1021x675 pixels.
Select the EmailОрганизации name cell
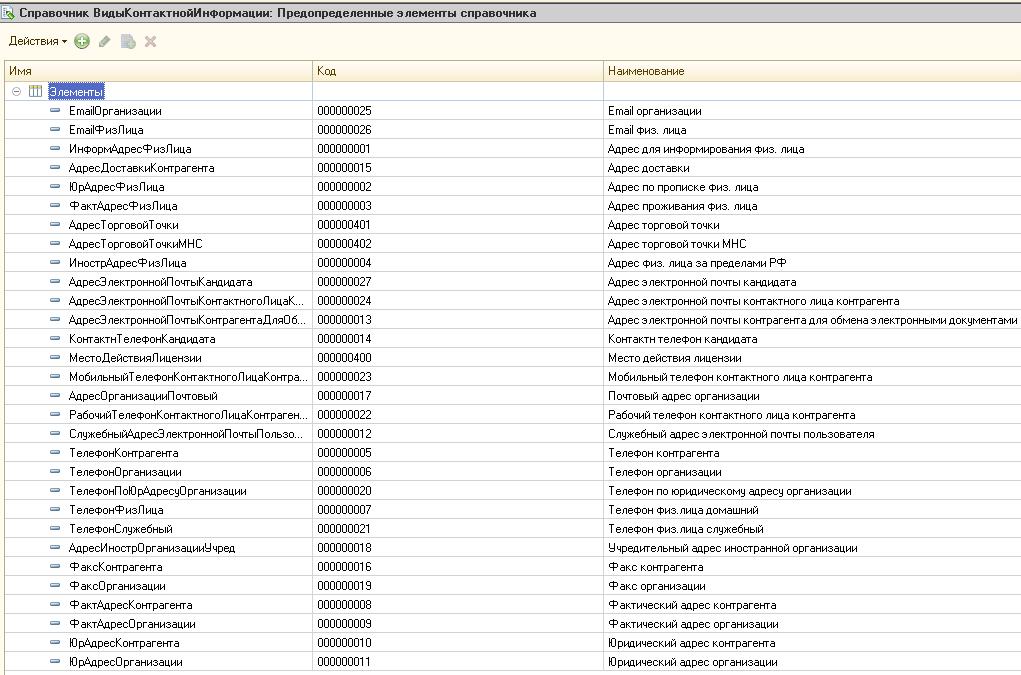(x=115, y=111)
